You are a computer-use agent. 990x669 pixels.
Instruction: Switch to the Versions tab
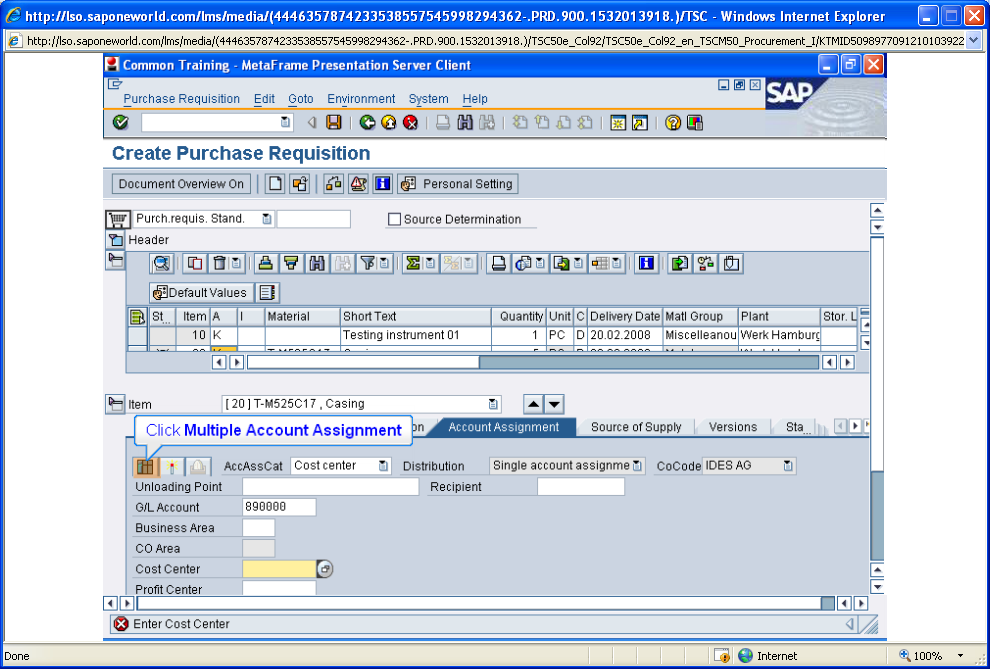click(x=732, y=427)
